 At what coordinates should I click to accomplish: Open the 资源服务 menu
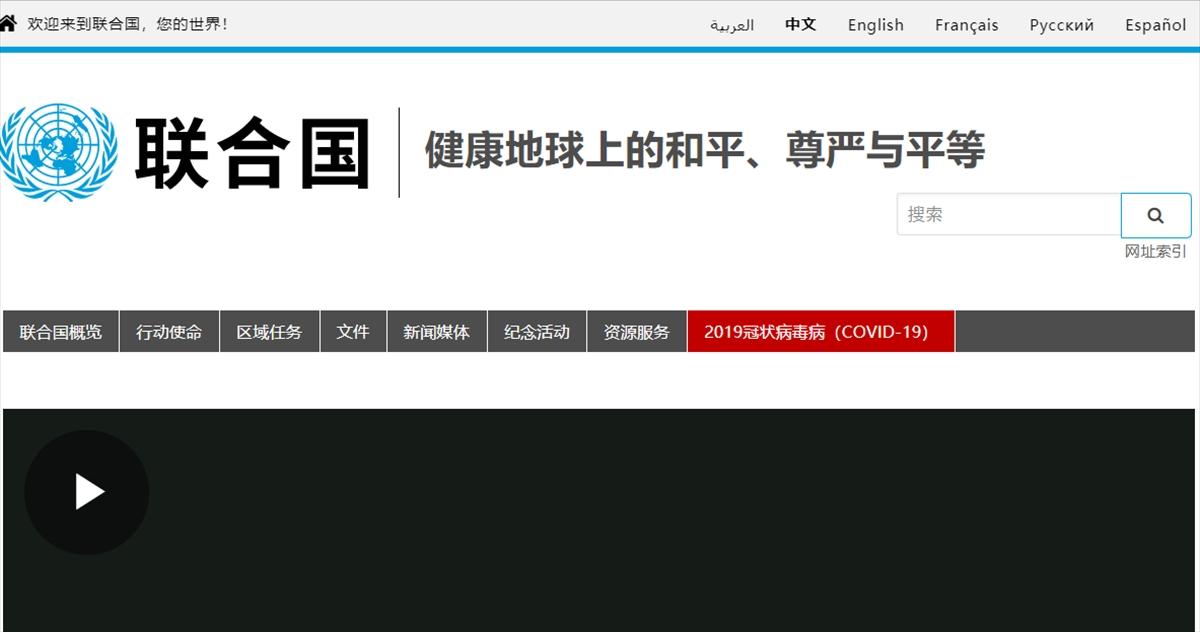coord(637,332)
